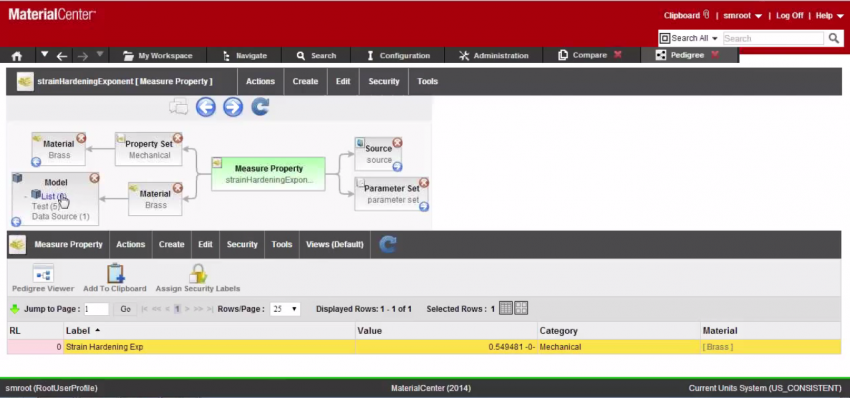
Task: Expand right from Source node blue arrow
Action: (x=397, y=167)
